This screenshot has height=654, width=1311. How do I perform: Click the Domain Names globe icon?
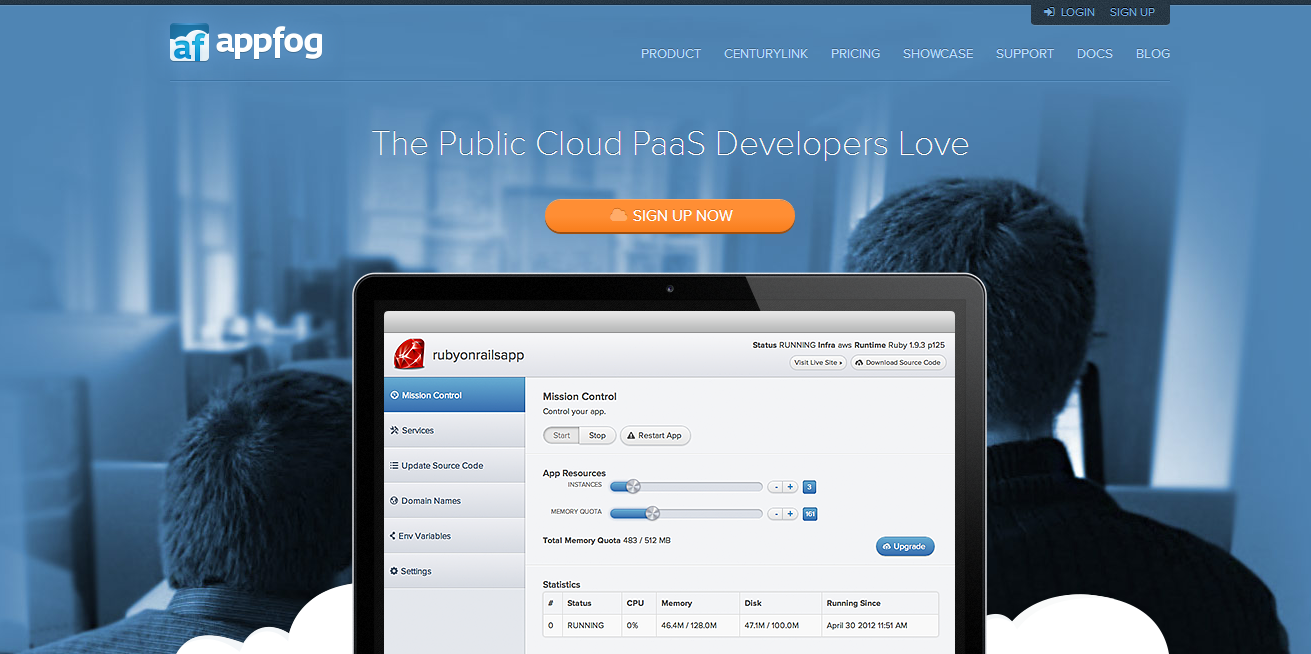[x=394, y=501]
